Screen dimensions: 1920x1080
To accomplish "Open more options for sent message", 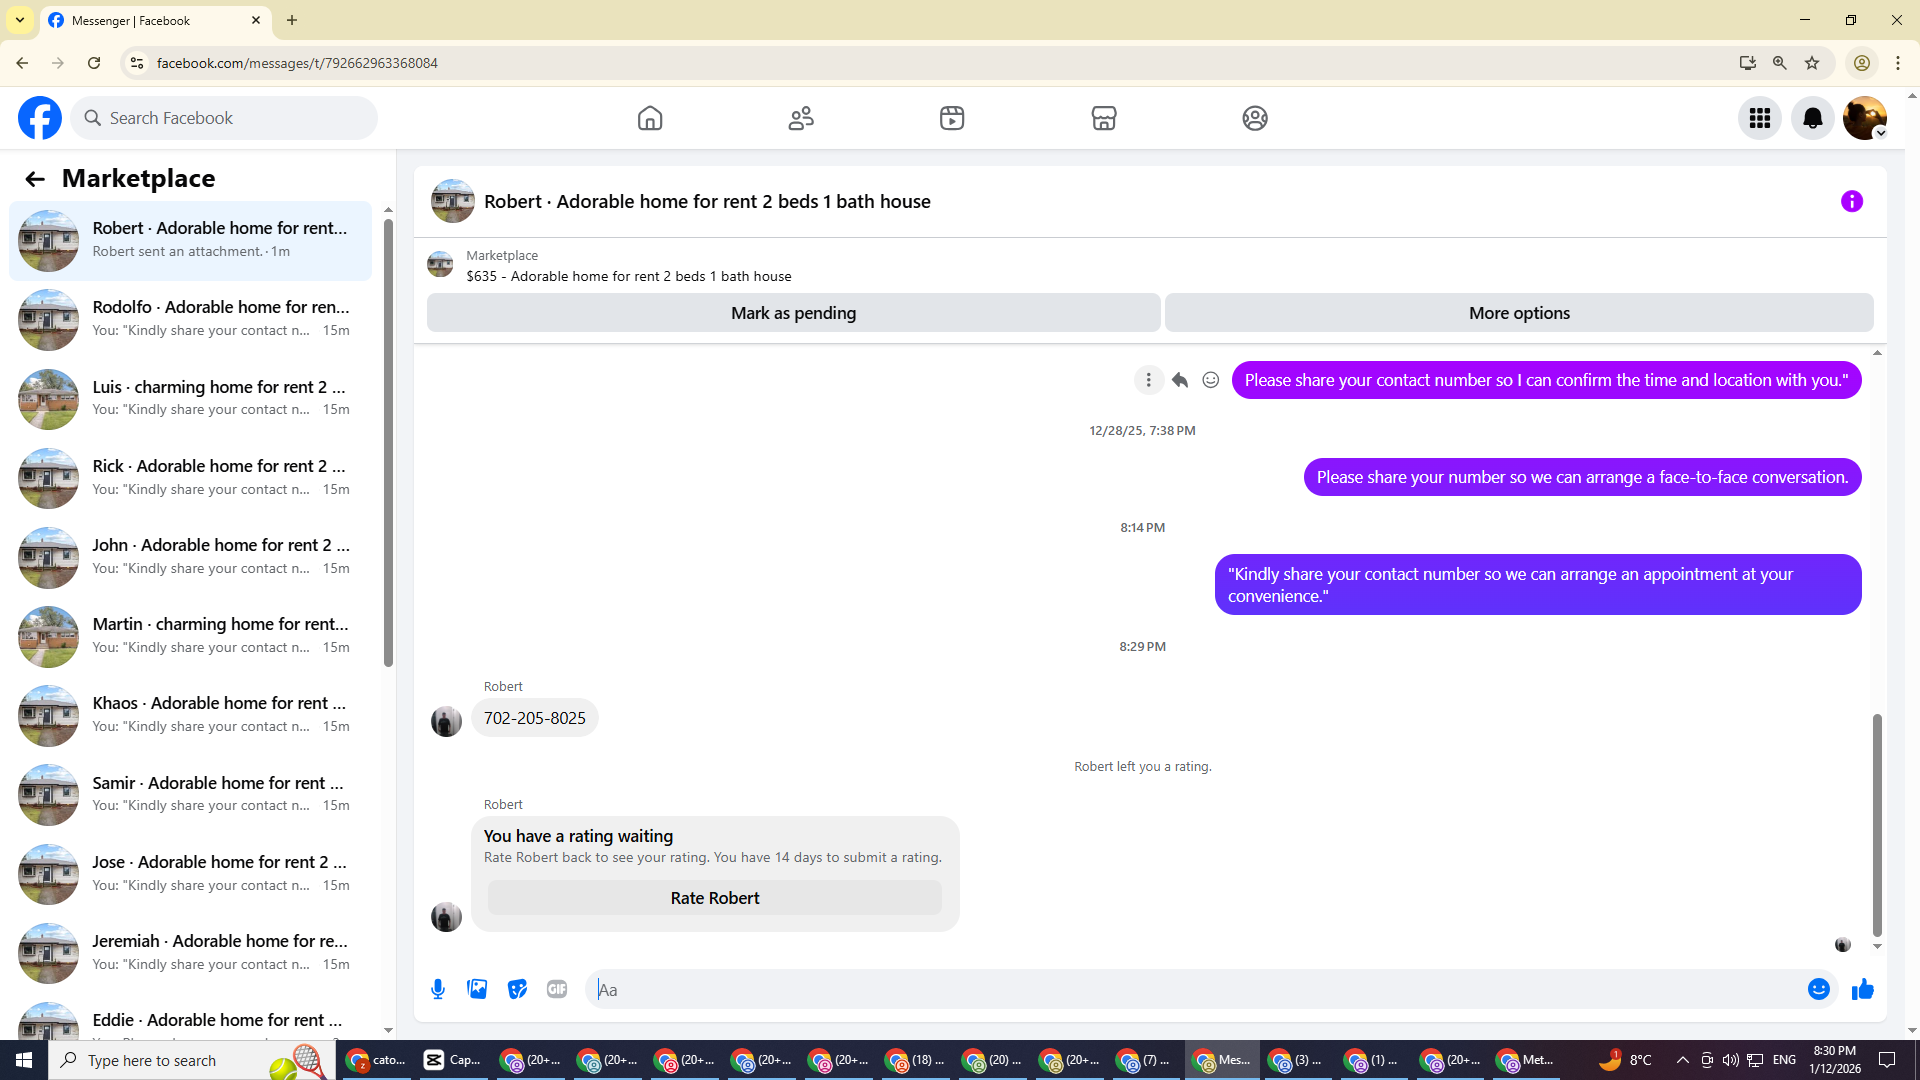I will [1148, 380].
